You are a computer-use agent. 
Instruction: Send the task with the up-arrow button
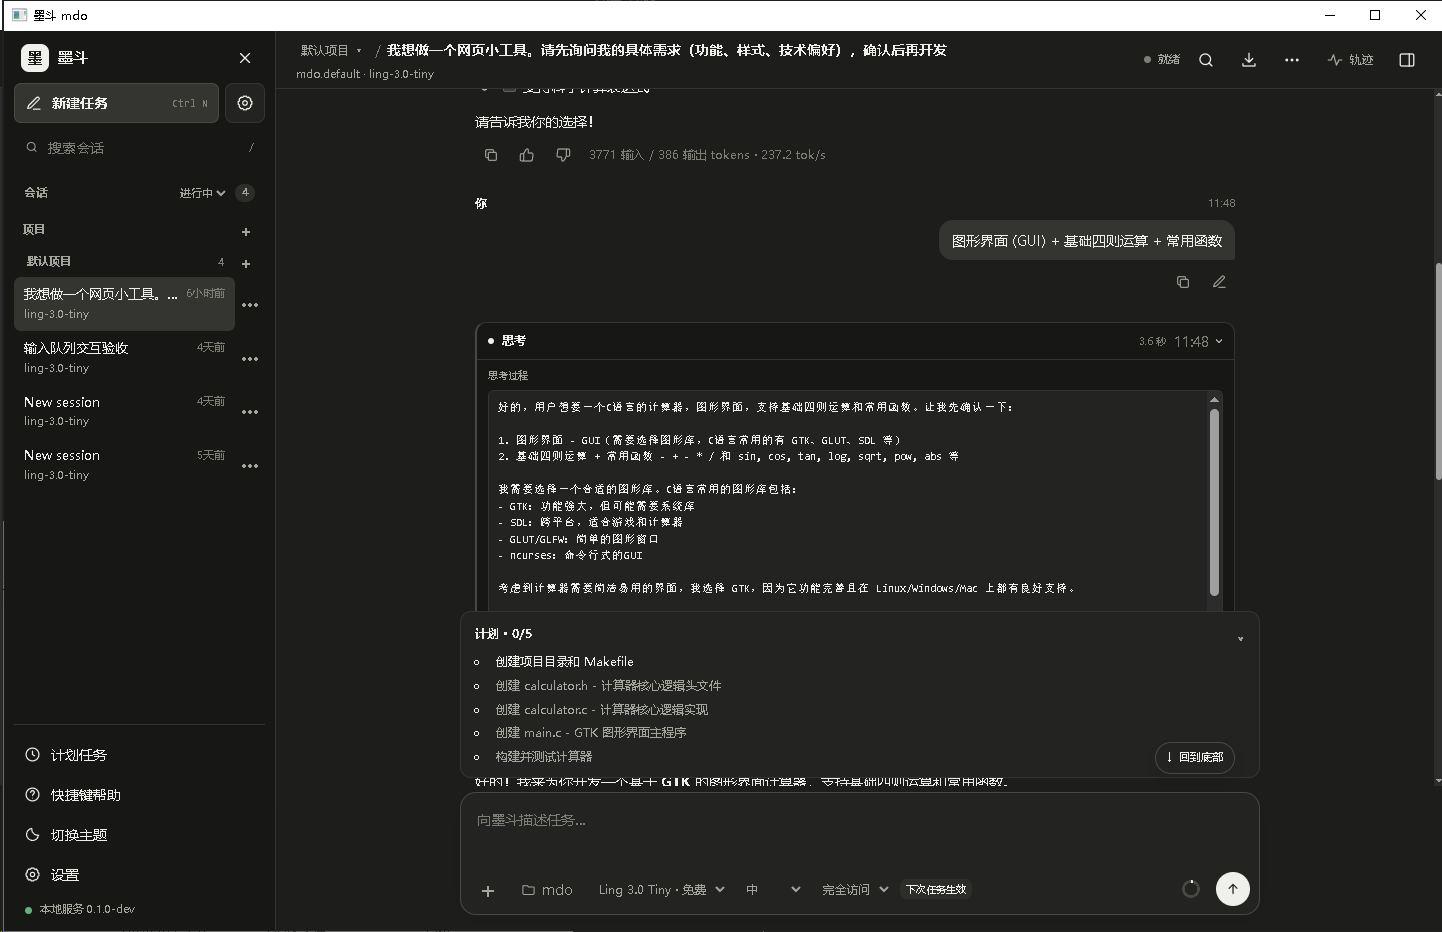coord(1233,889)
